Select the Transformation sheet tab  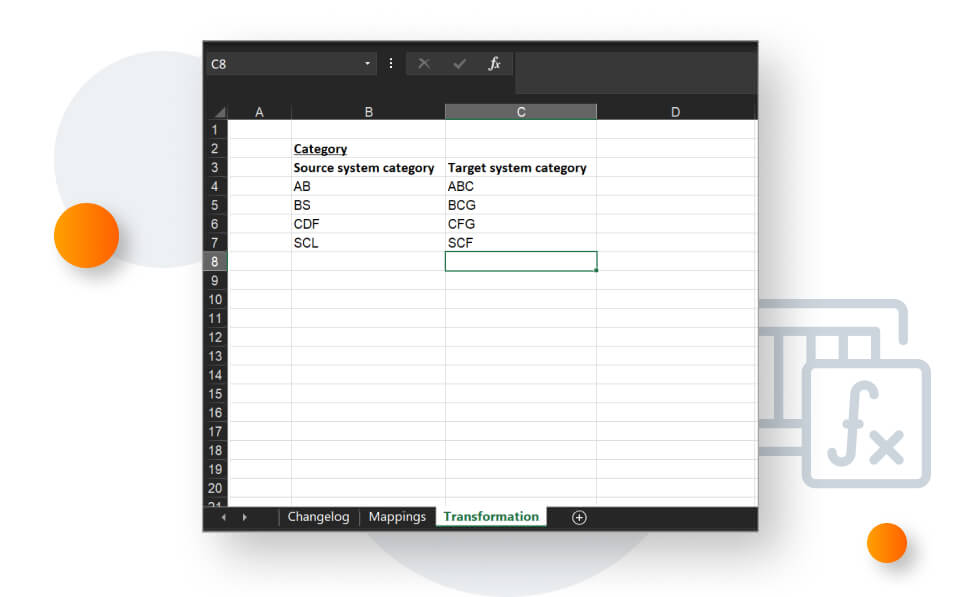point(491,517)
